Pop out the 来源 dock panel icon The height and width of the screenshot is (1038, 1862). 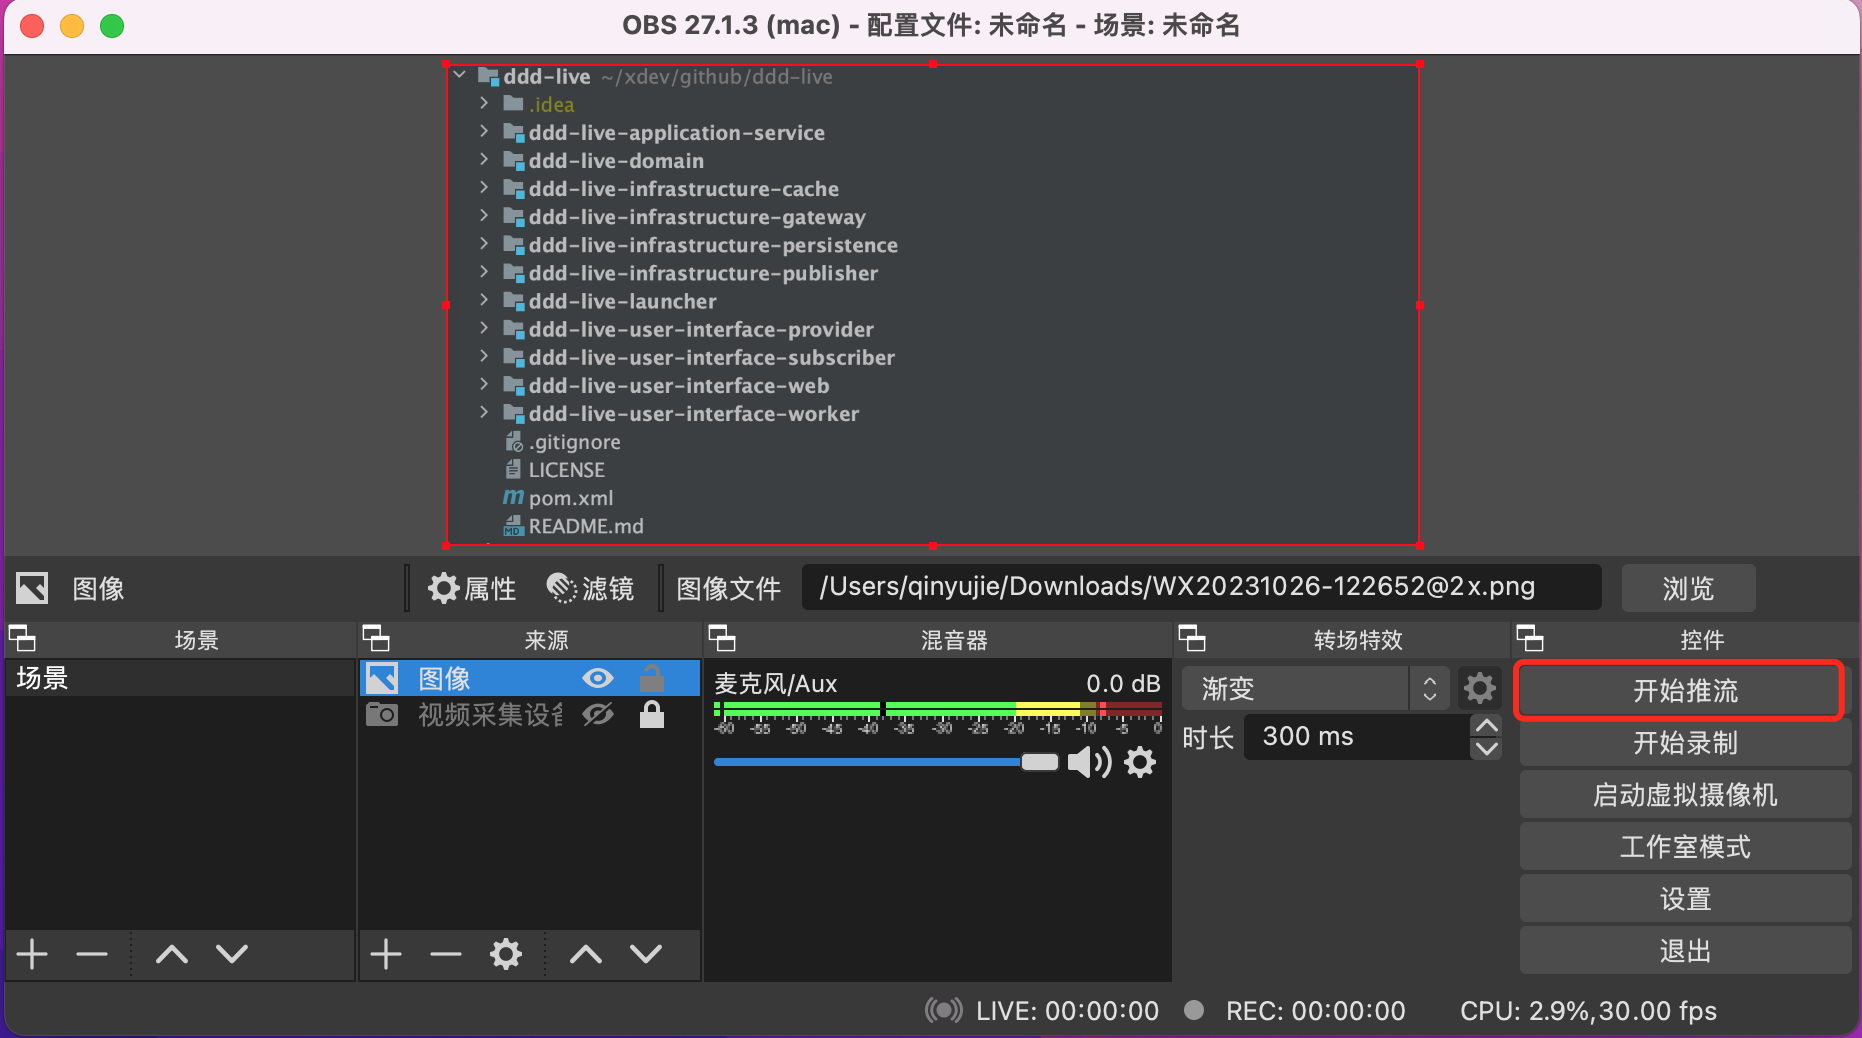376,639
